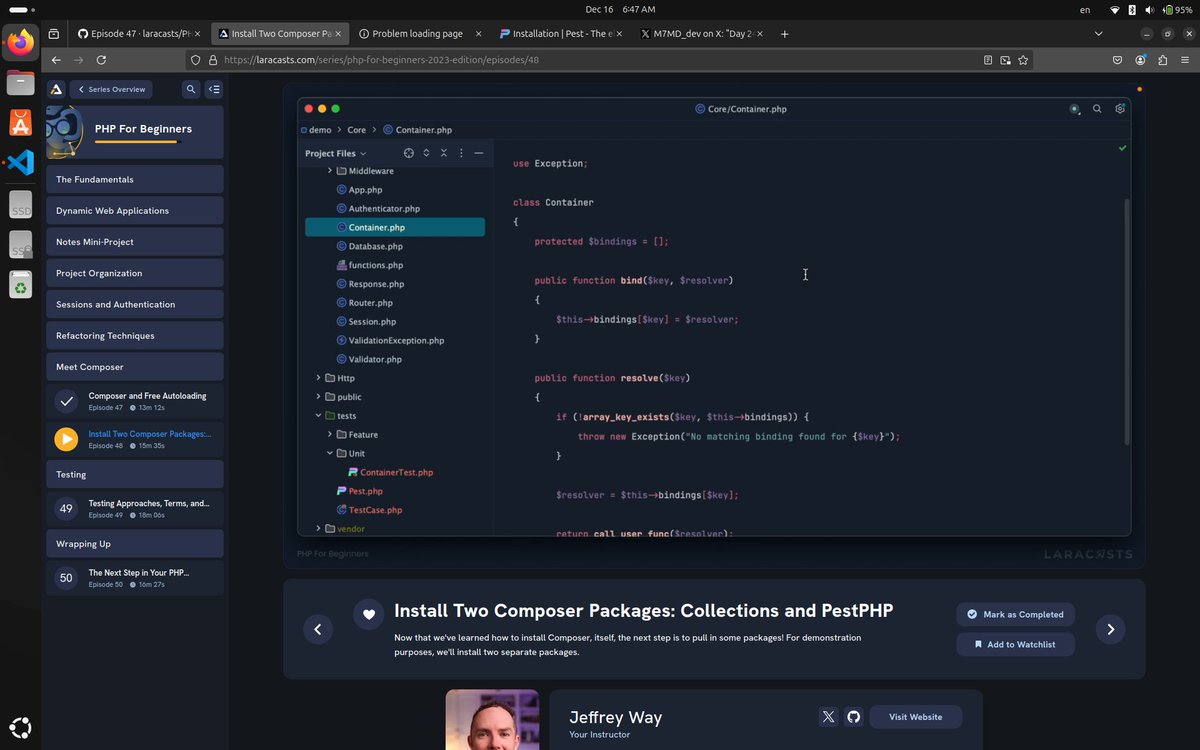Open the list all tabs dropdown chevron

[x=1099, y=34]
